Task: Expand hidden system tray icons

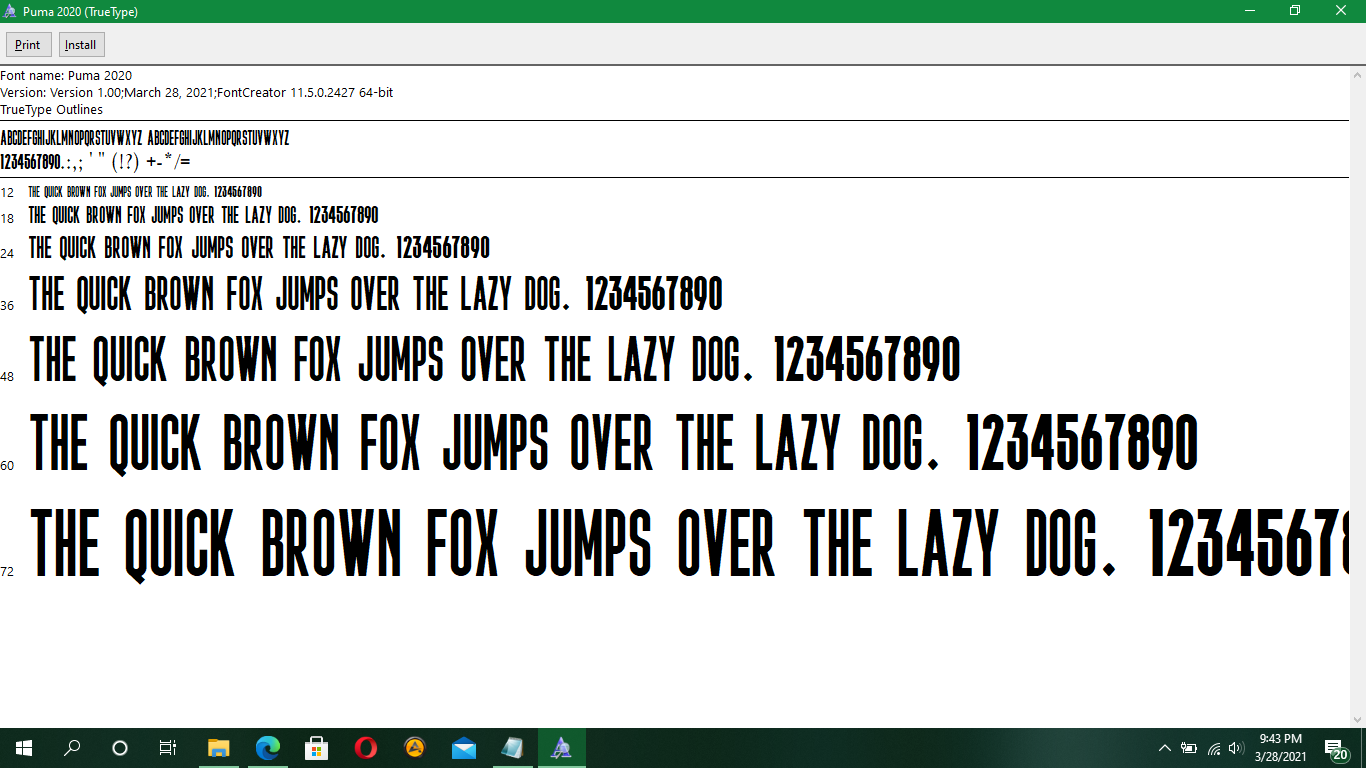Action: pyautogui.click(x=1164, y=748)
